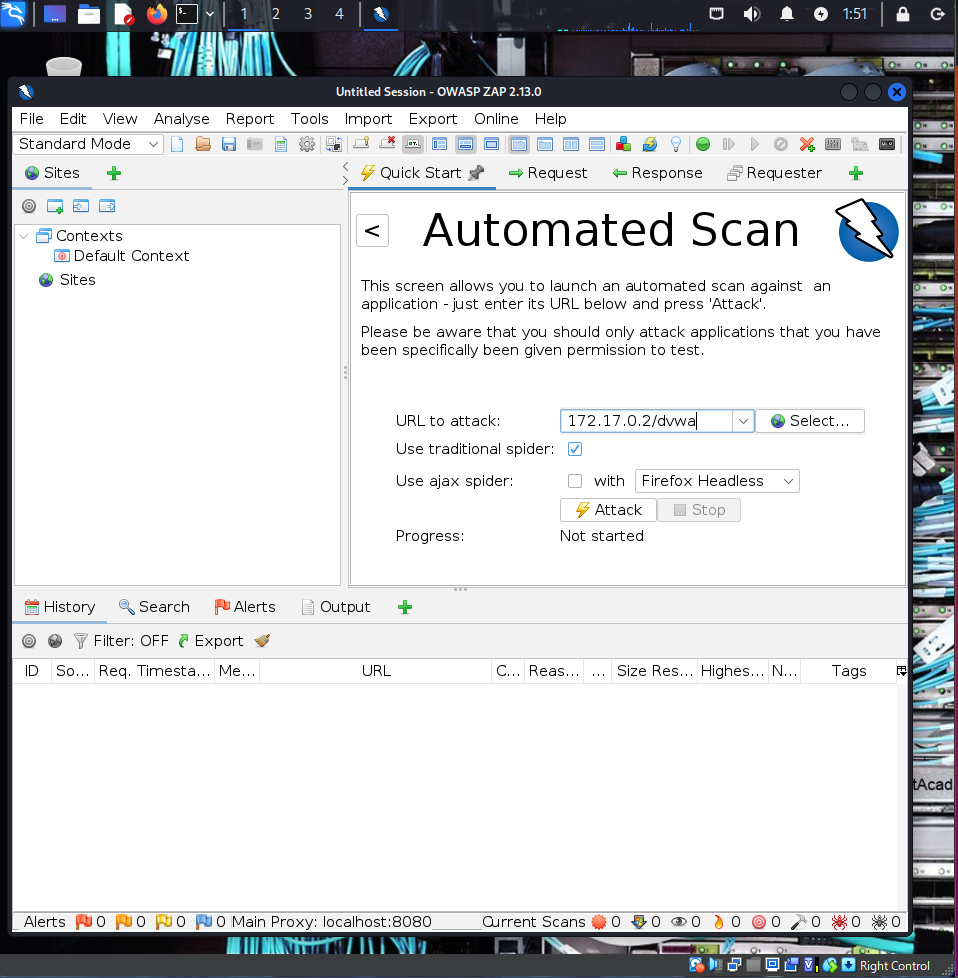Click the Persist Session floppy disk icon

click(229, 145)
